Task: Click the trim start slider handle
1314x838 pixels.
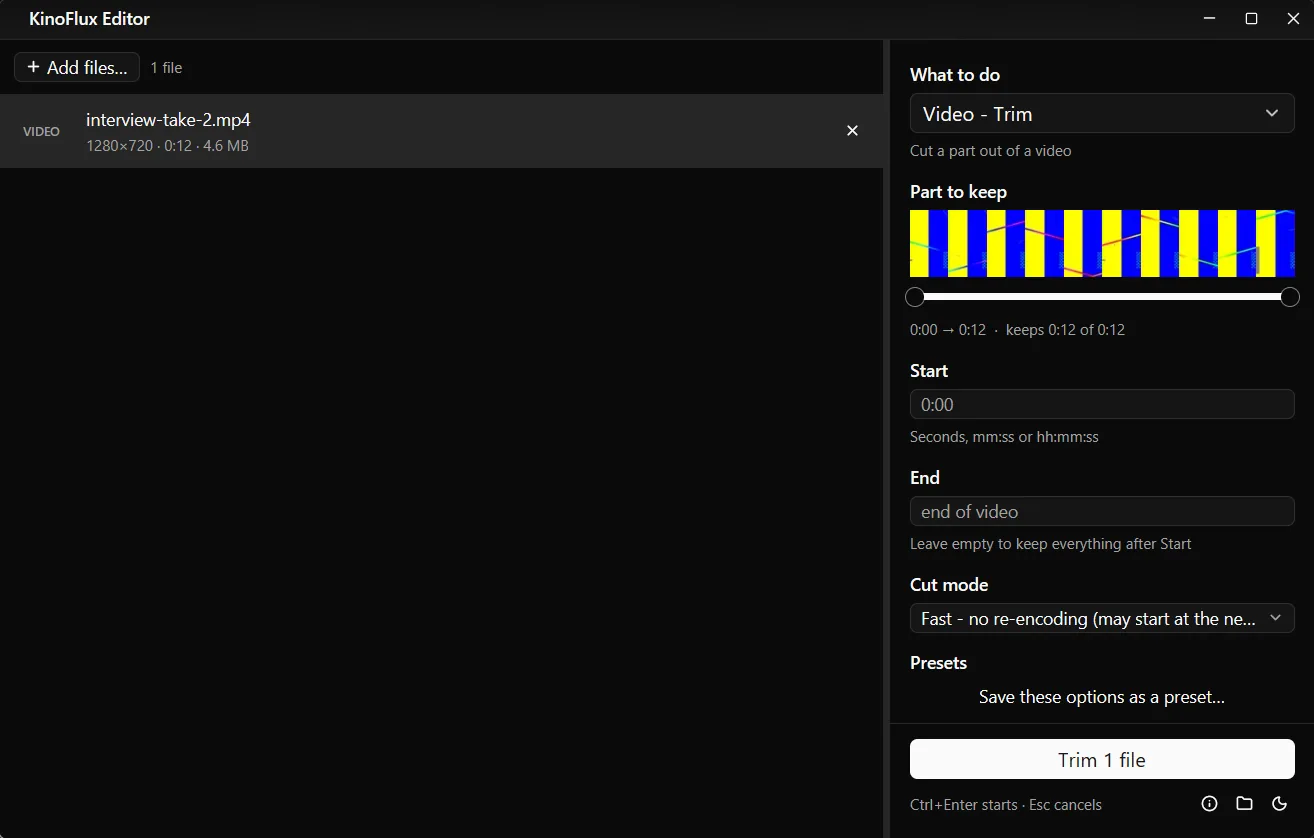Action: point(915,297)
